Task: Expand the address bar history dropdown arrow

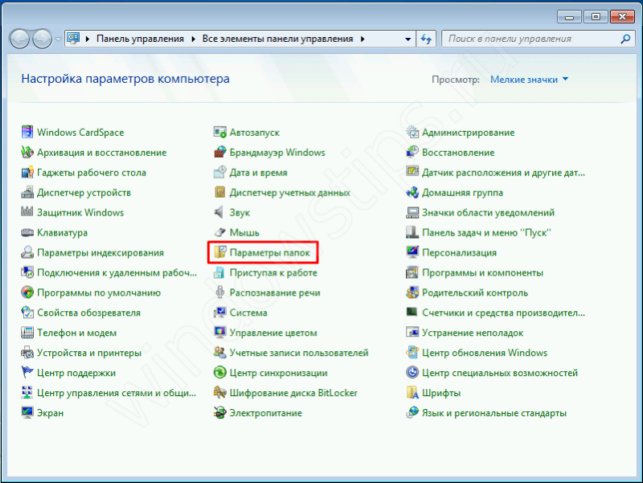Action: (x=408, y=39)
